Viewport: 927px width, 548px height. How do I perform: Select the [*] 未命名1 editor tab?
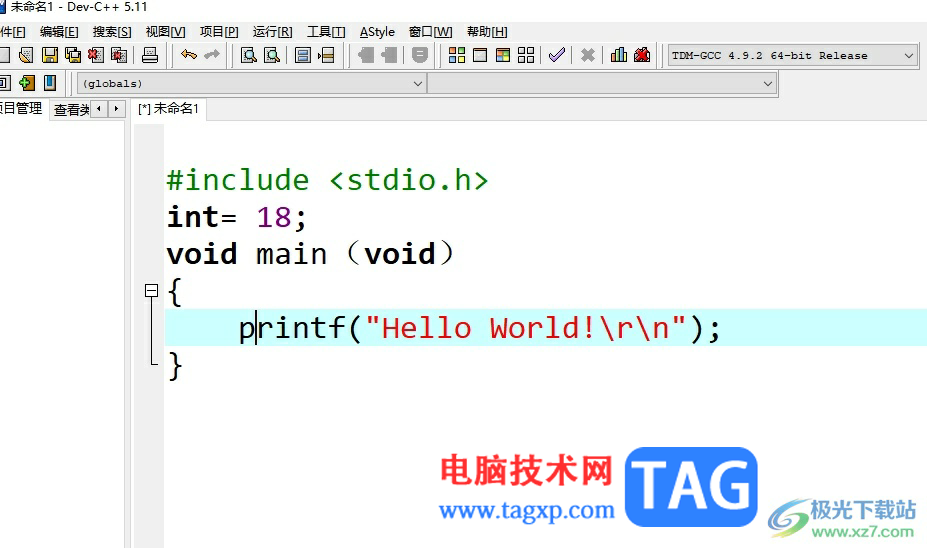169,109
